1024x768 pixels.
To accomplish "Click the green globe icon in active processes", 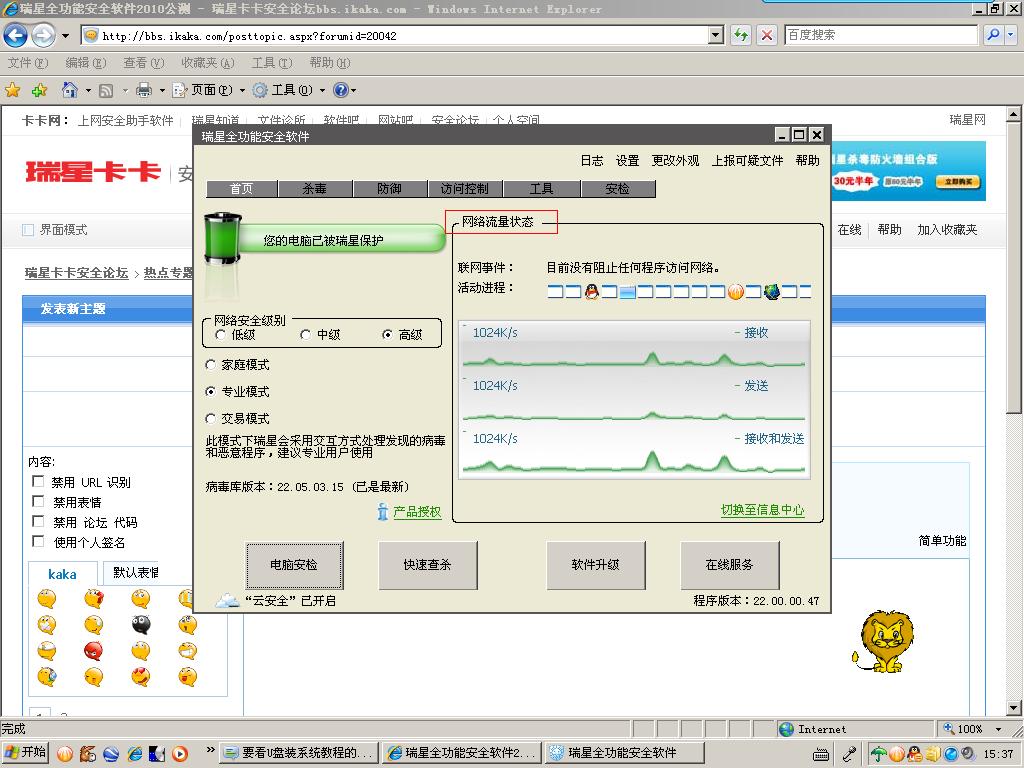I will click(772, 292).
